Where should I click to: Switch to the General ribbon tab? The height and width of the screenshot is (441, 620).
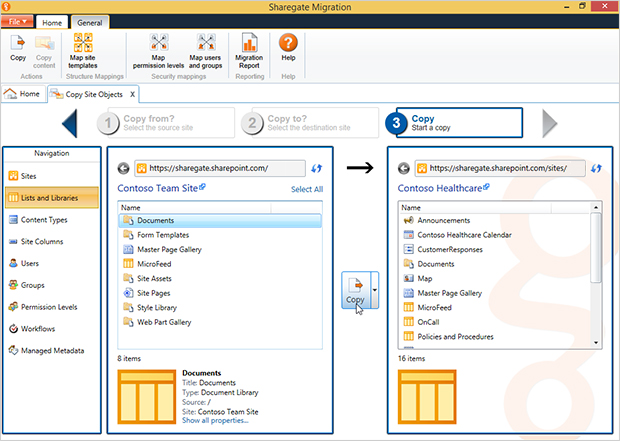pos(90,23)
